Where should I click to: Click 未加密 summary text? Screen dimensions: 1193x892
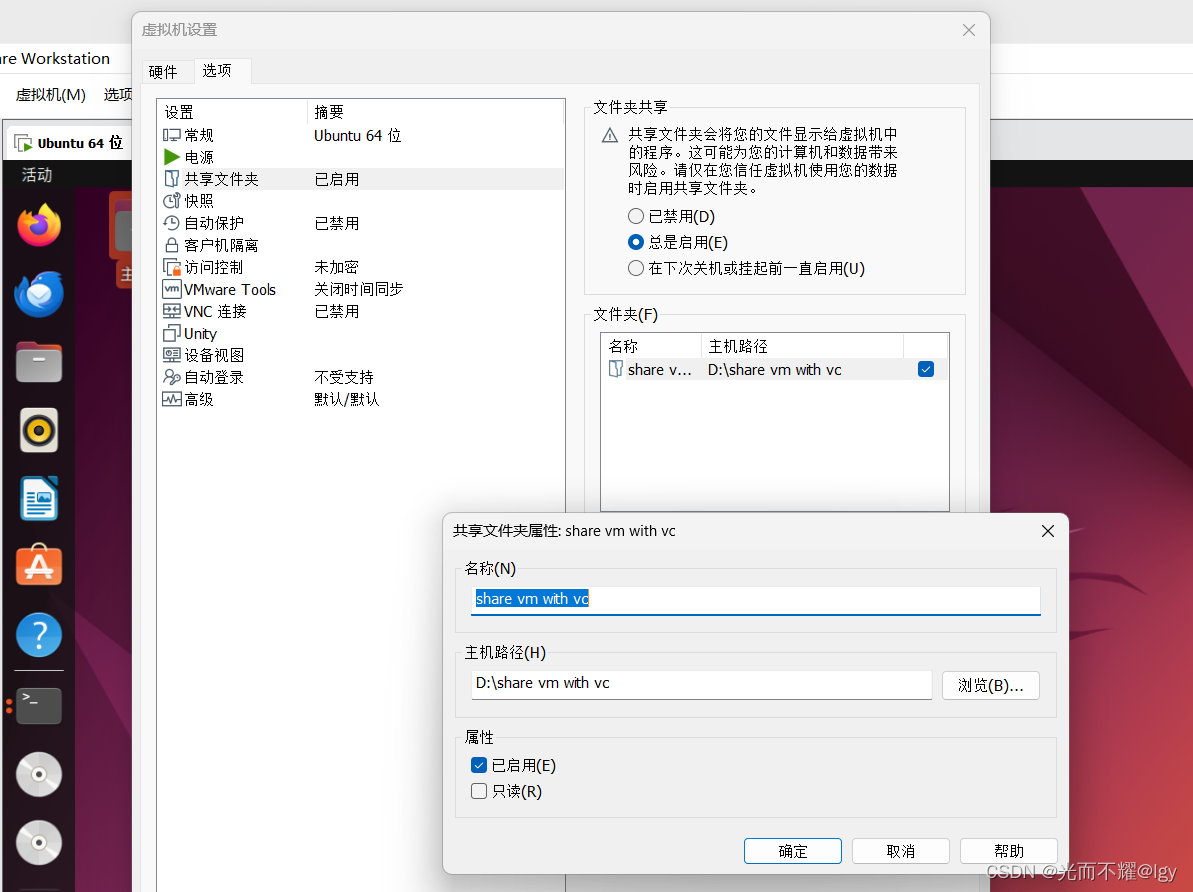[336, 267]
